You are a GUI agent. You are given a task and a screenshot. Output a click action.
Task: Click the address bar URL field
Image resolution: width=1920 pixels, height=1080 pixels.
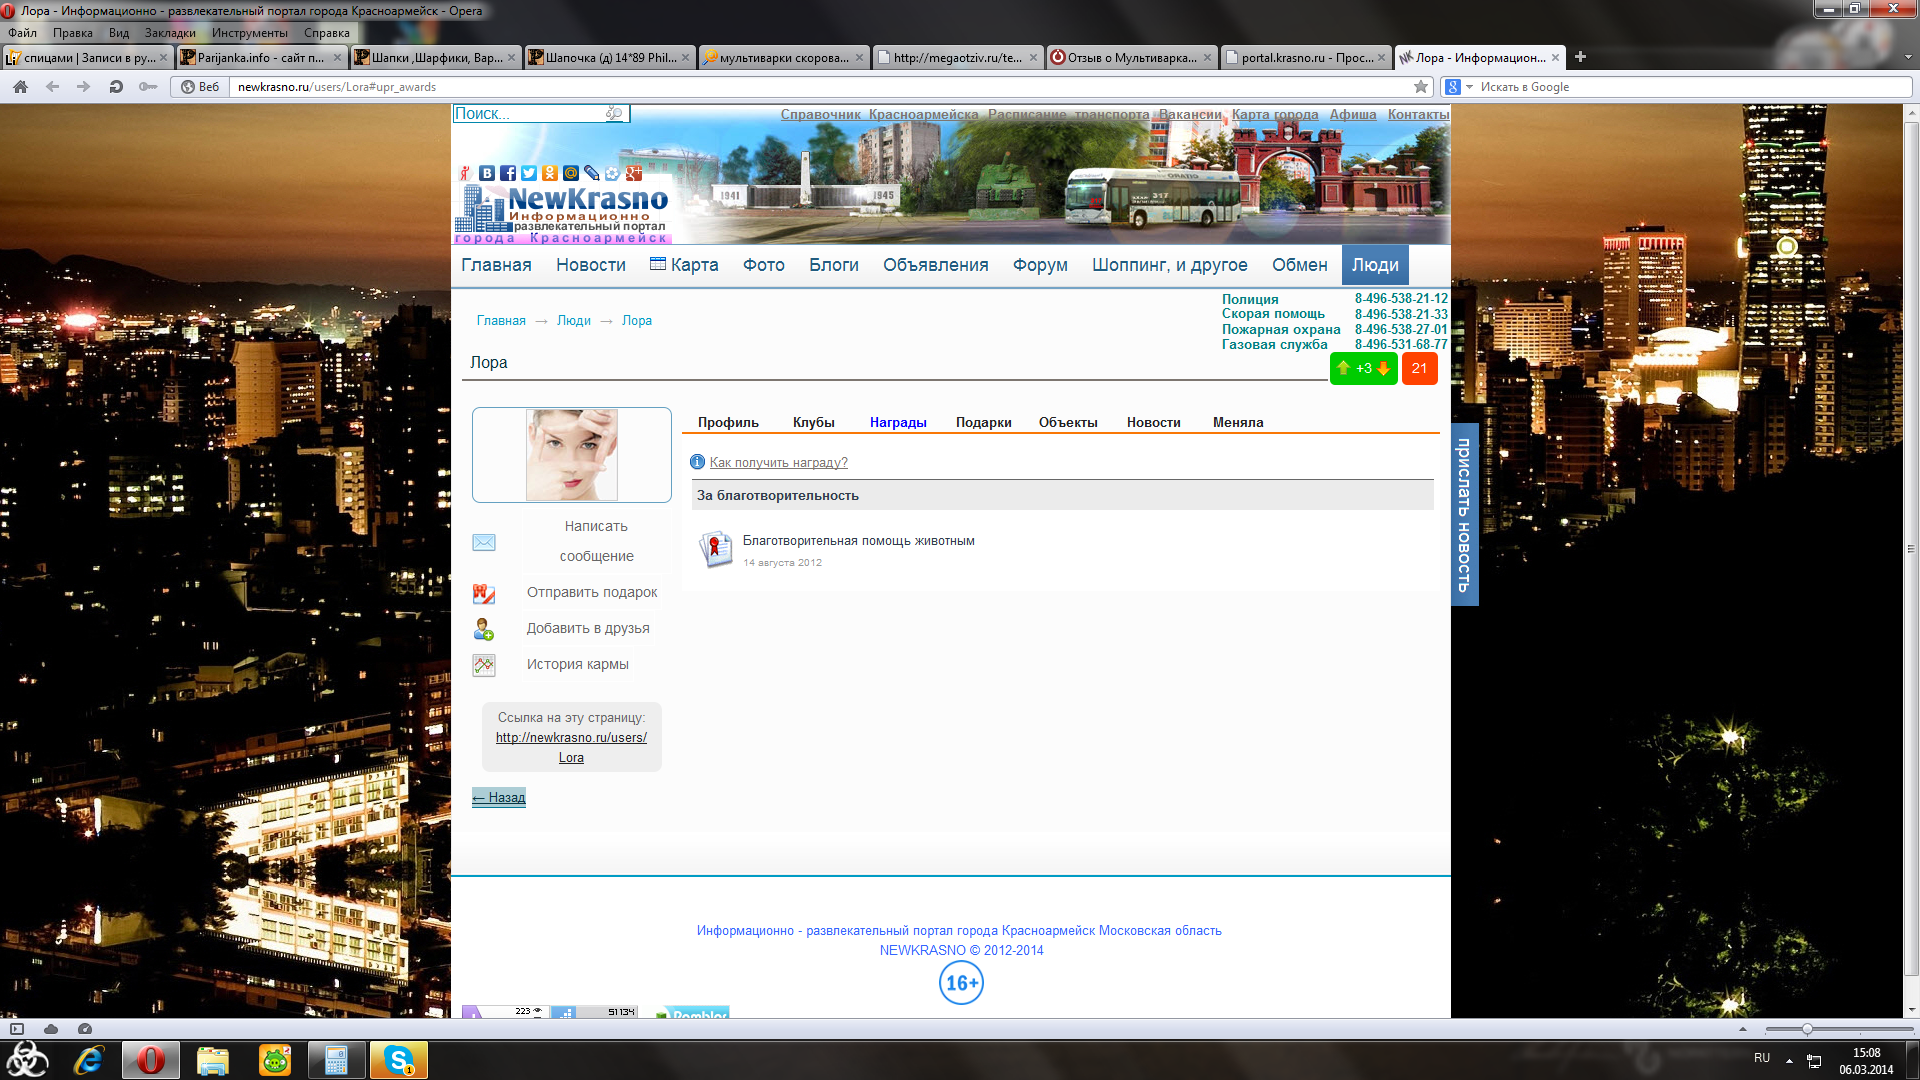[820, 87]
